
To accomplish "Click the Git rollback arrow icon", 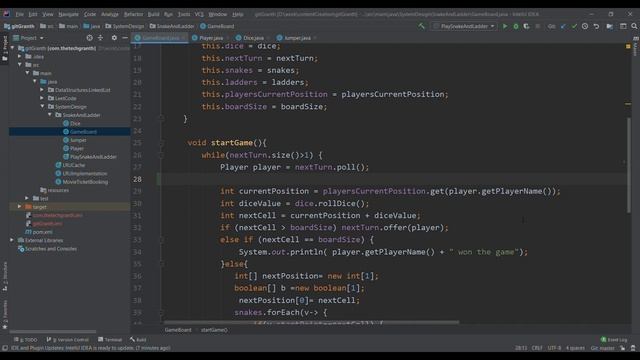I will [596, 26].
